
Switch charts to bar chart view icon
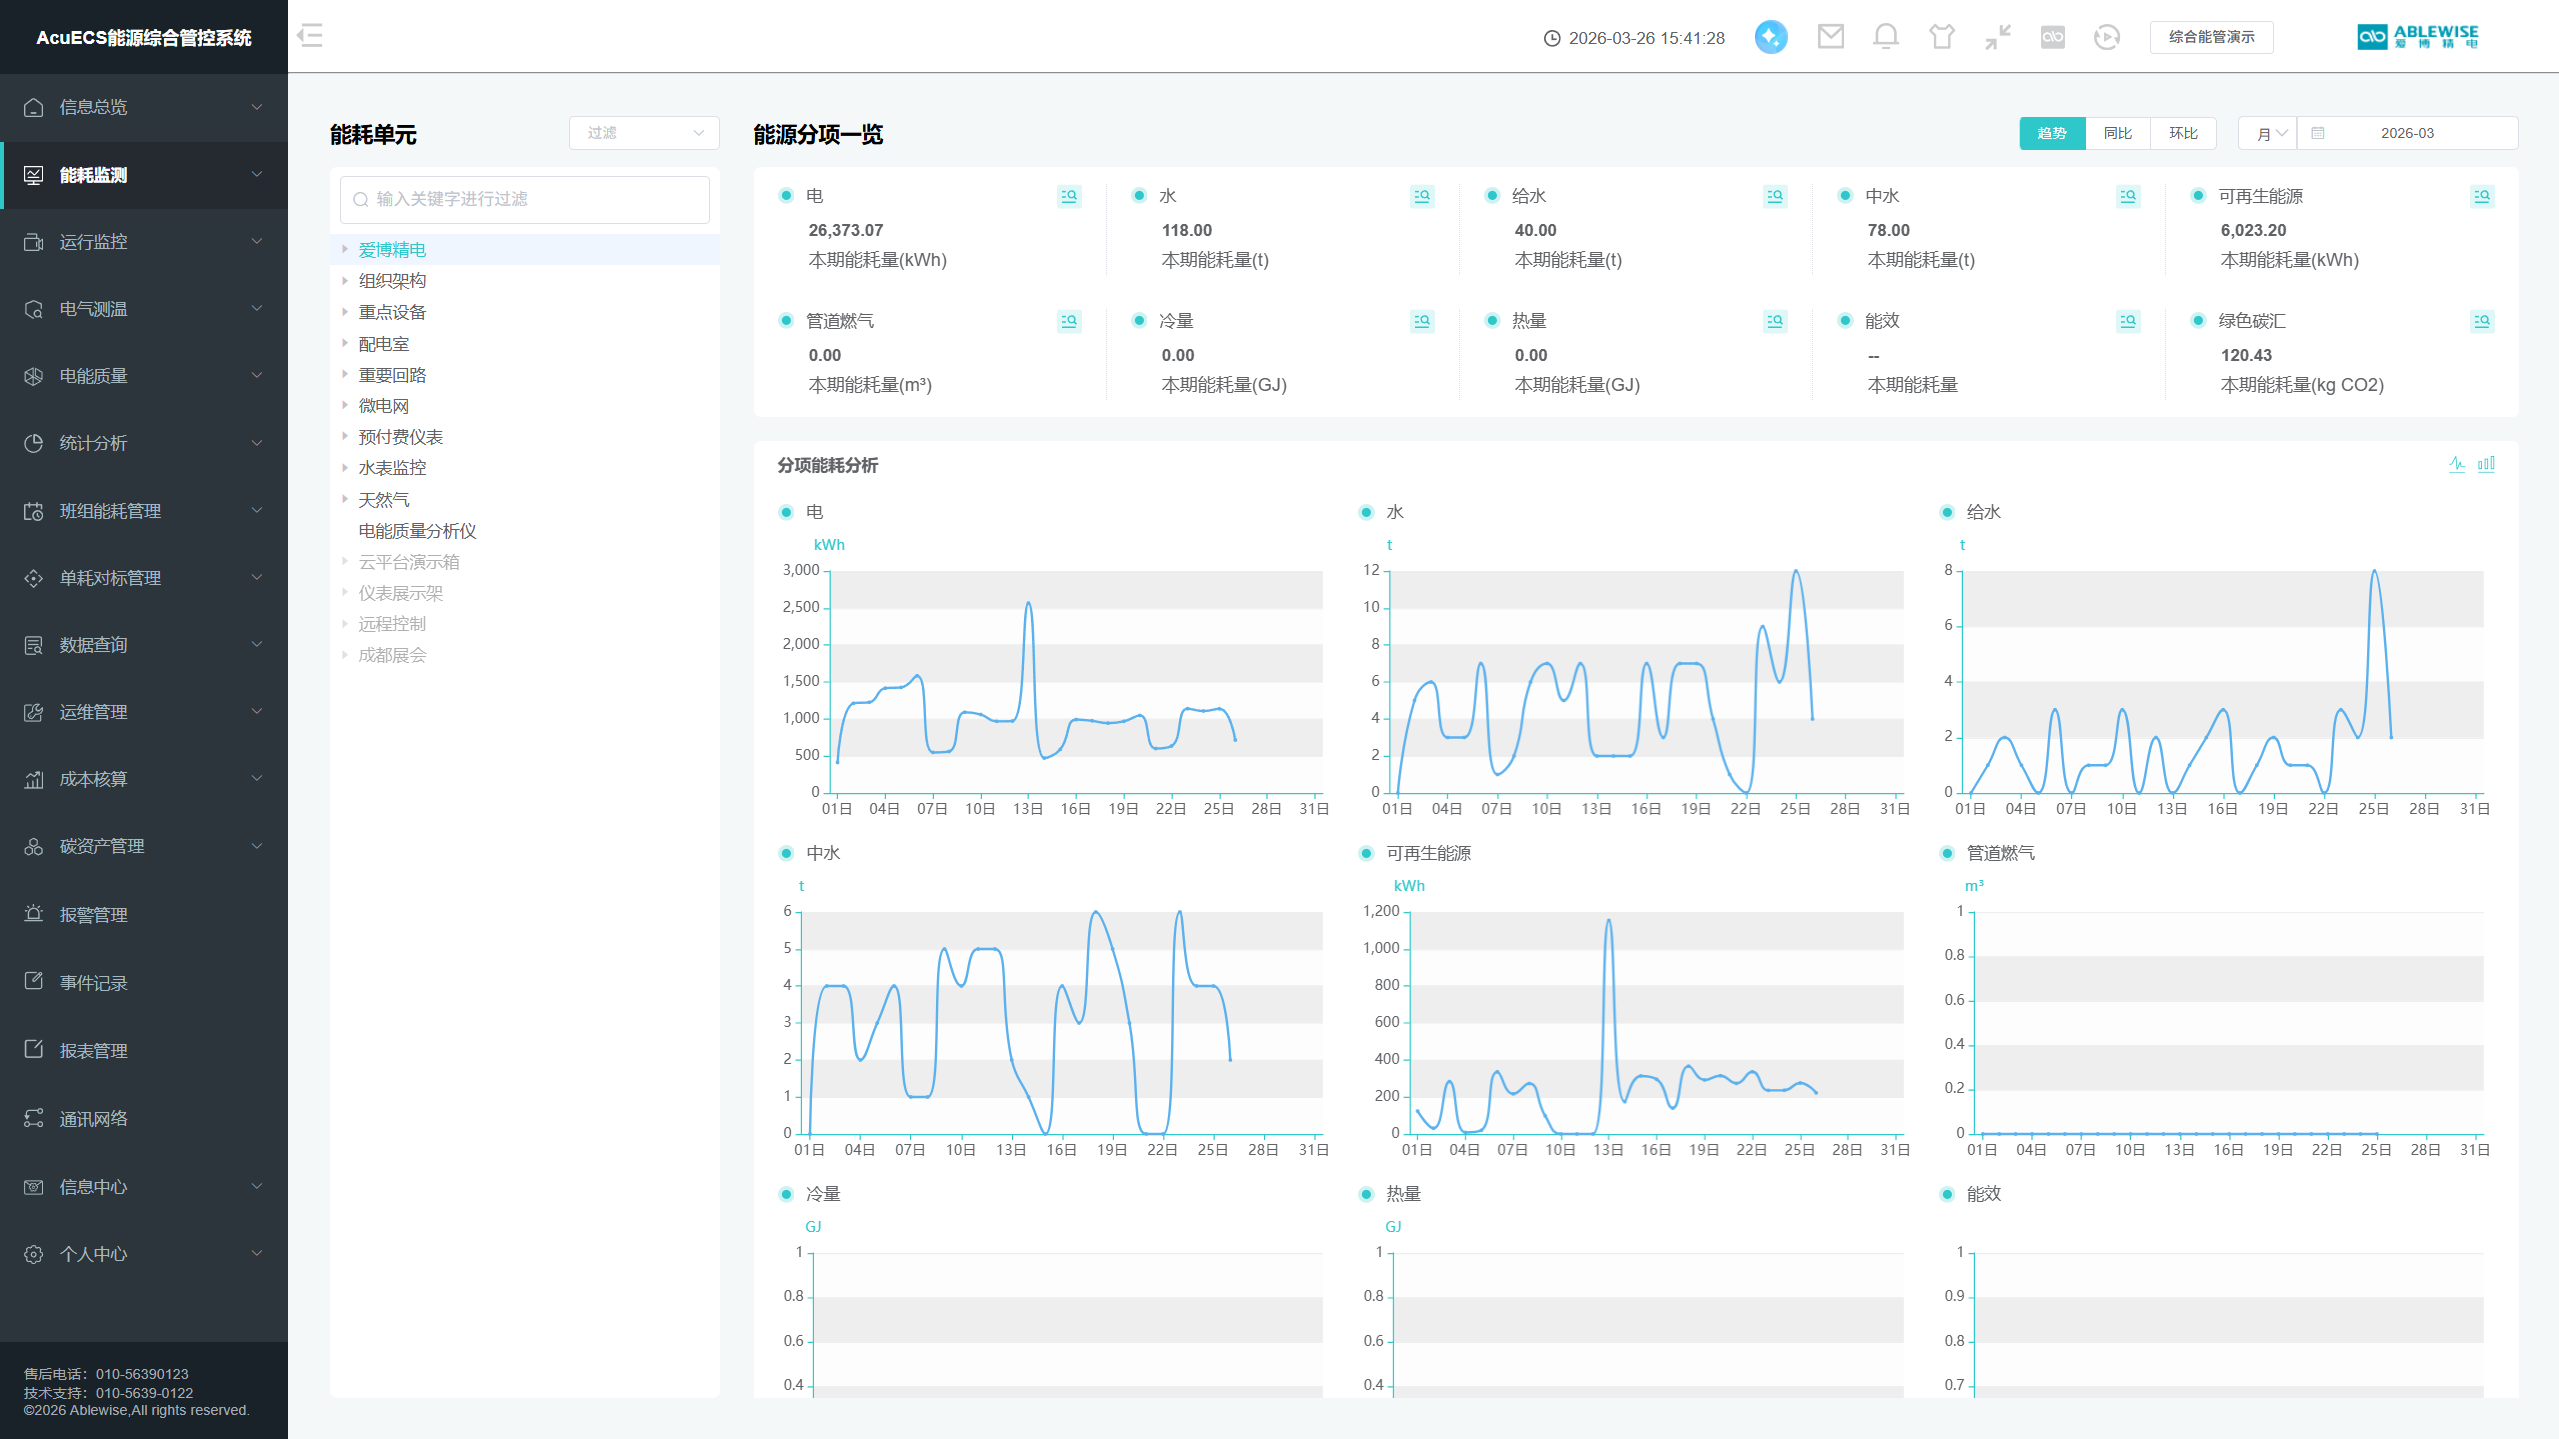pyautogui.click(x=2486, y=464)
